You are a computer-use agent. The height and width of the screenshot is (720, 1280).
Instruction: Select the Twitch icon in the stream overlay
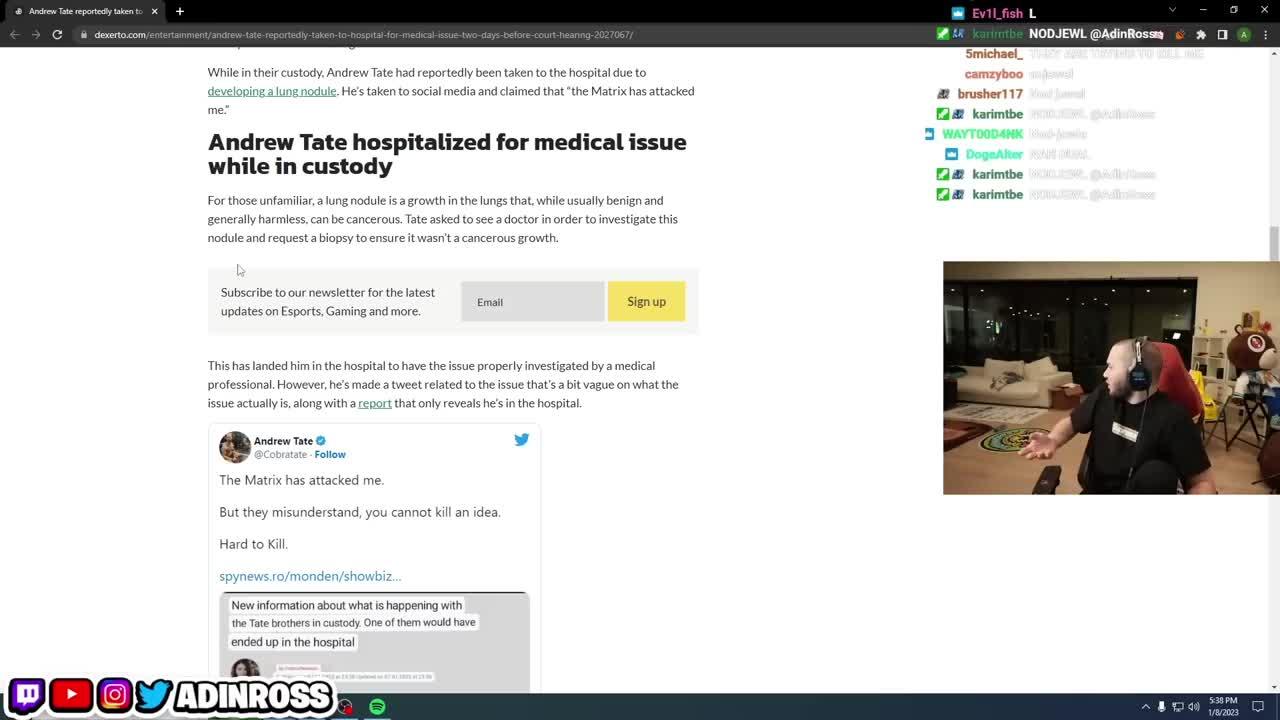[x=27, y=694]
